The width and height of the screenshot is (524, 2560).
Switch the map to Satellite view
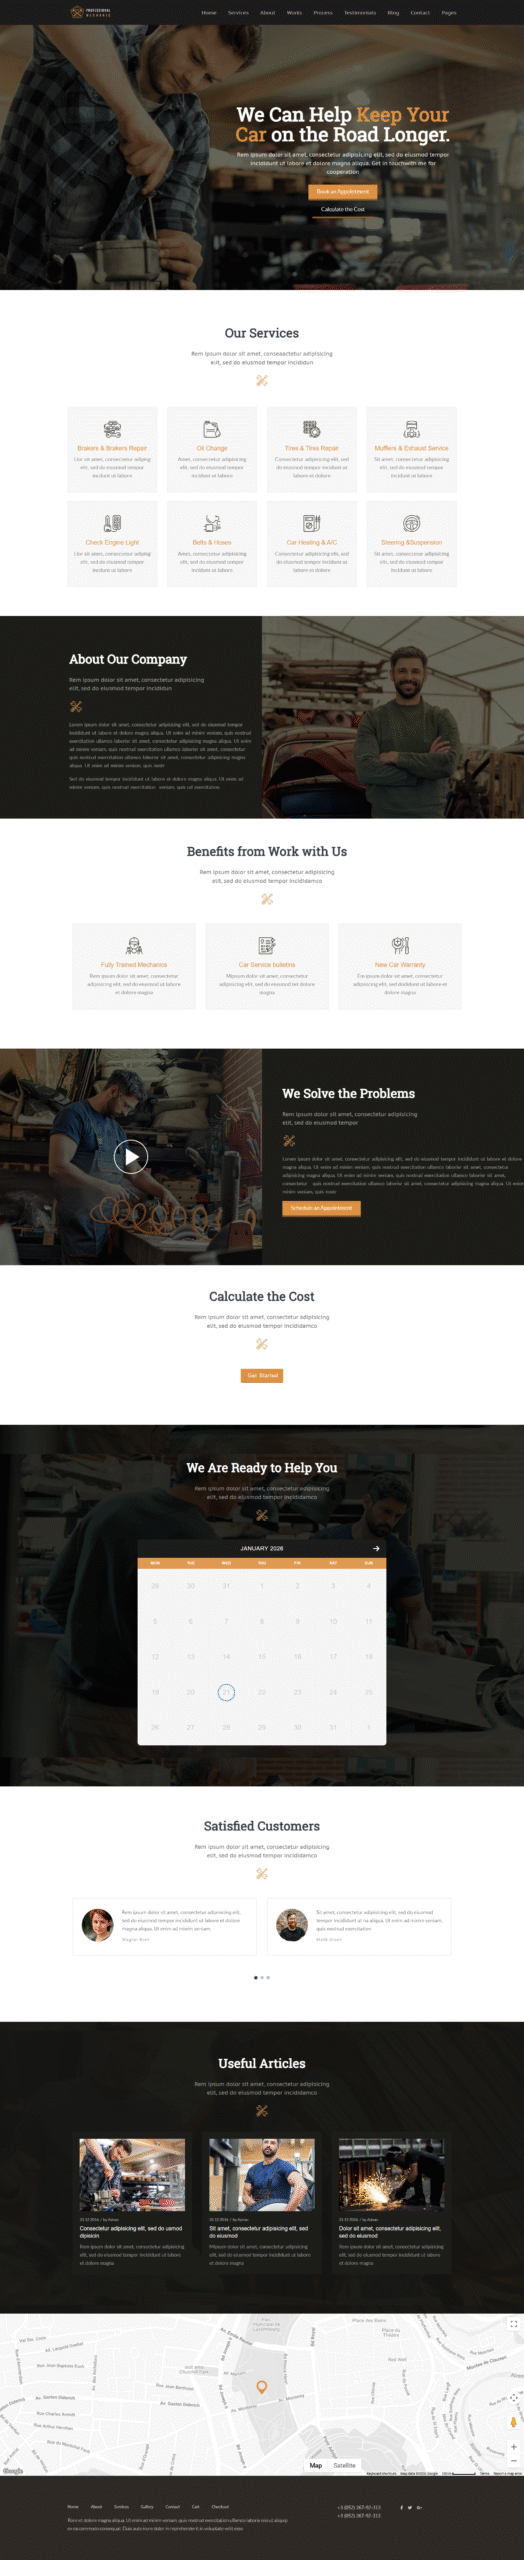coord(344,2465)
